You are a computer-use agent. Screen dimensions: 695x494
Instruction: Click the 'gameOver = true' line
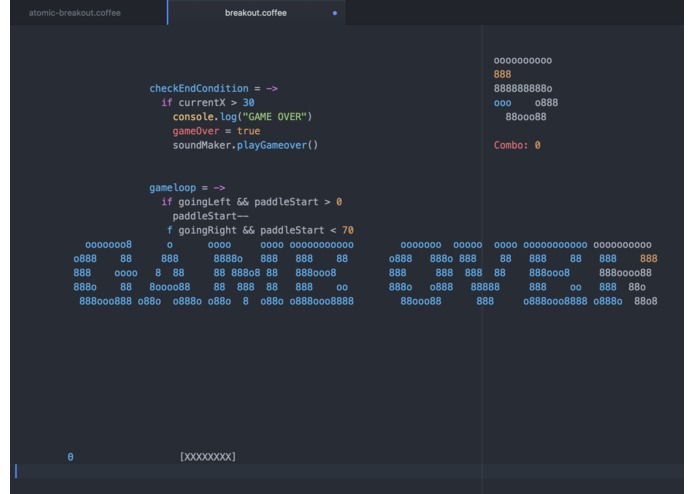[x=216, y=131]
